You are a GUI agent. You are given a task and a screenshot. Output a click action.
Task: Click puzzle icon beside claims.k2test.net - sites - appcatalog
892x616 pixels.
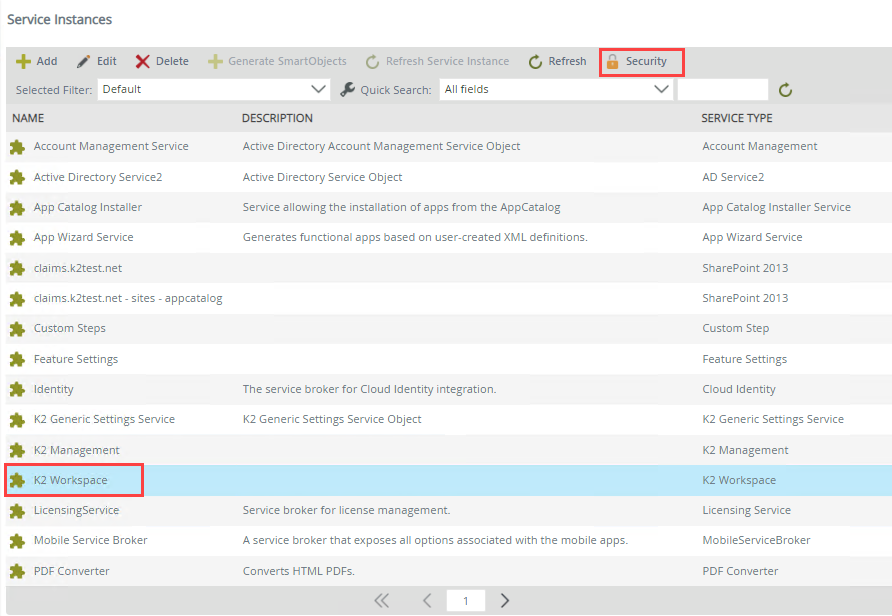(17, 299)
